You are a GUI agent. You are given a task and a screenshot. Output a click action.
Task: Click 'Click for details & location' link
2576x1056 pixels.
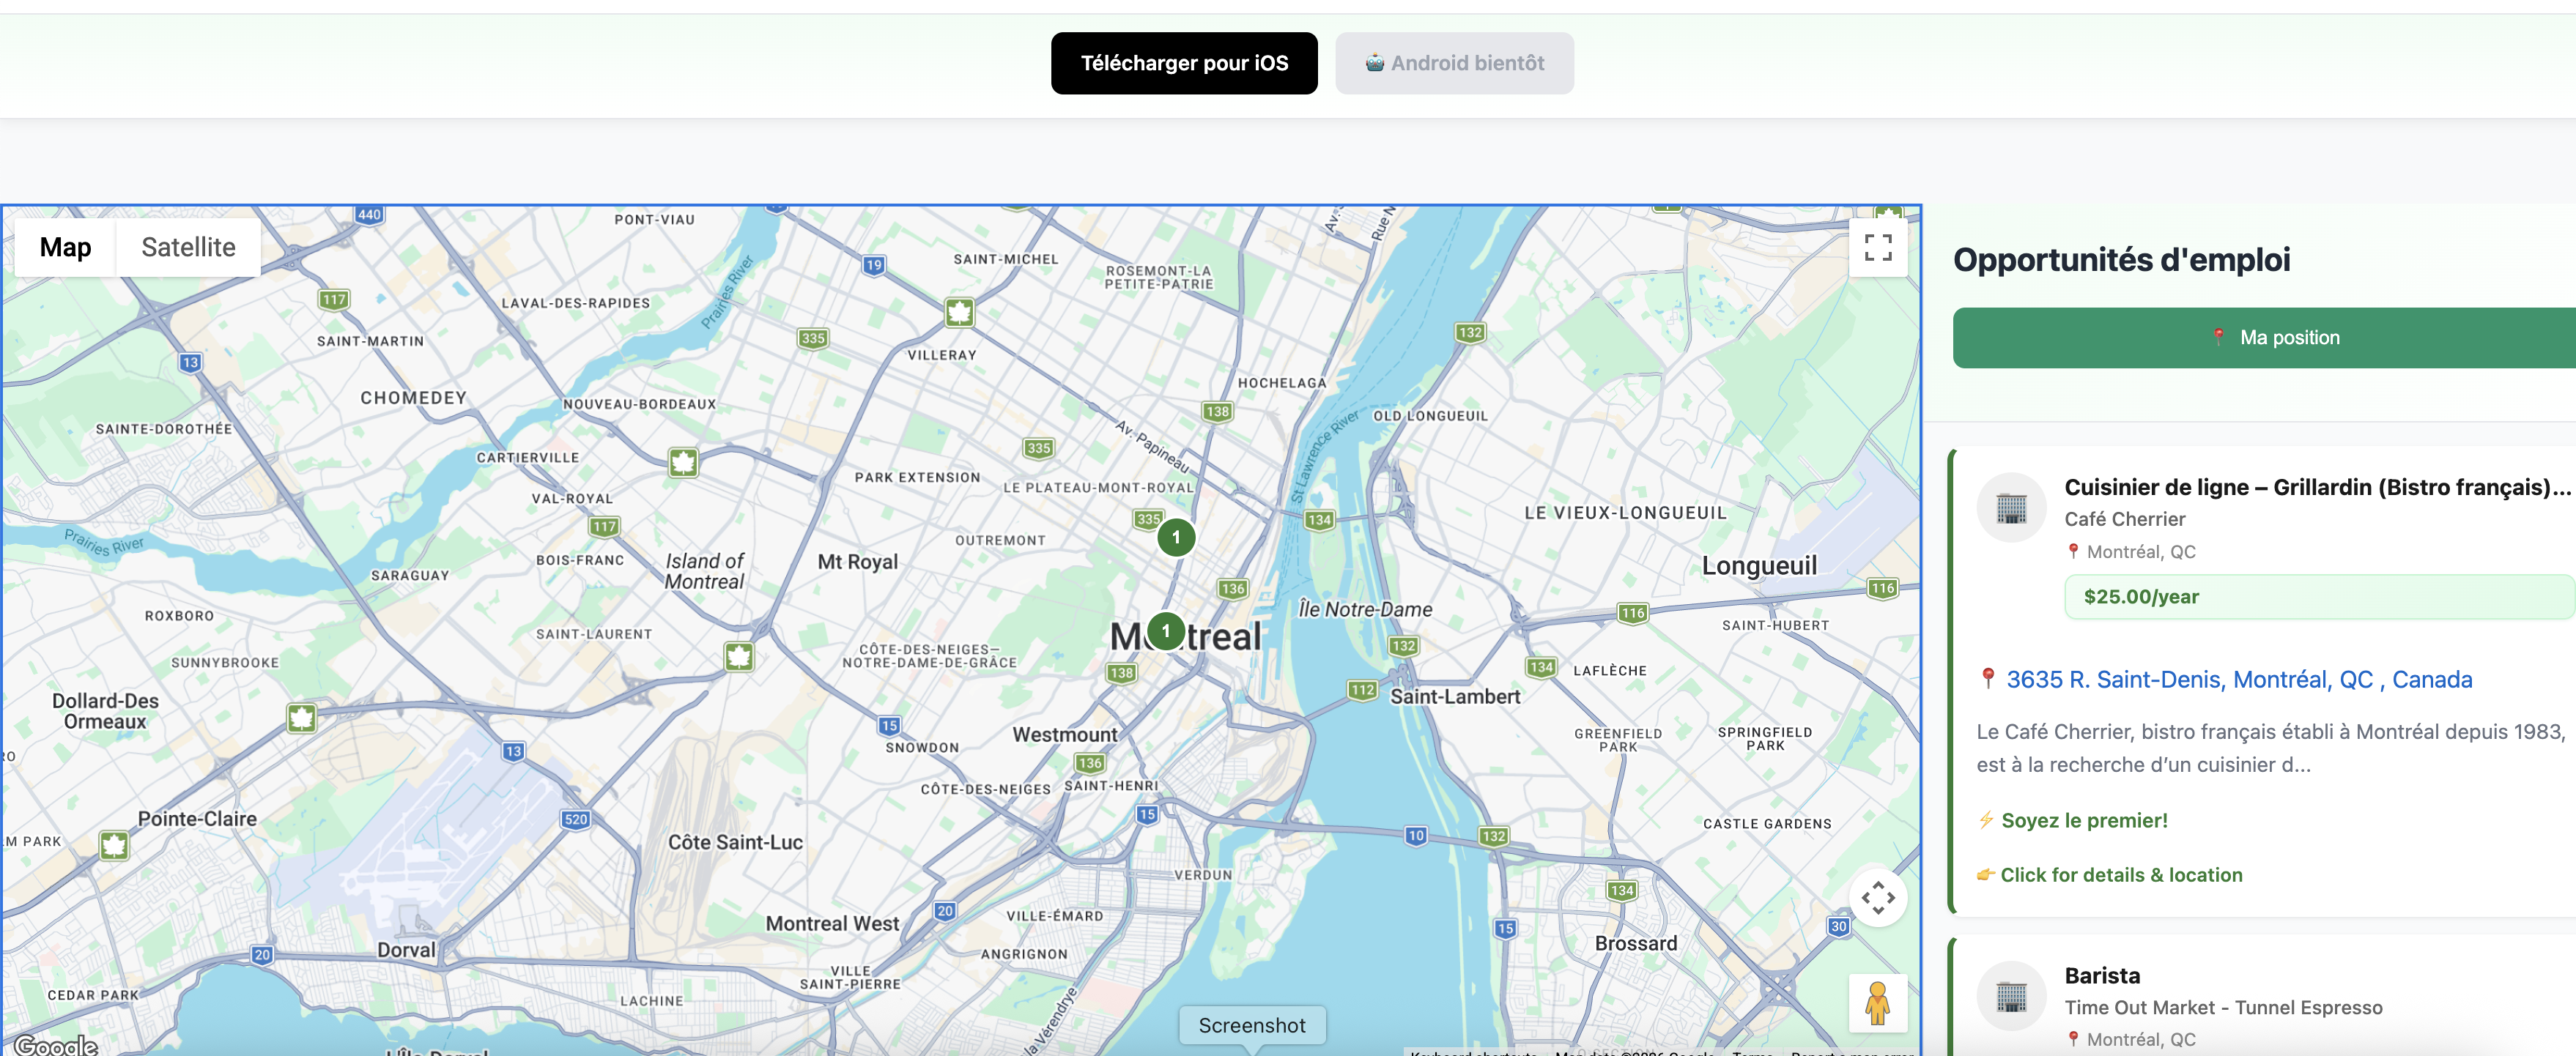tap(2121, 875)
